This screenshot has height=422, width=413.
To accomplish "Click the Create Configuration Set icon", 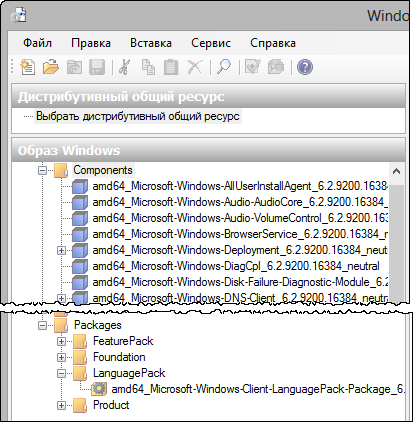I will point(276,67).
